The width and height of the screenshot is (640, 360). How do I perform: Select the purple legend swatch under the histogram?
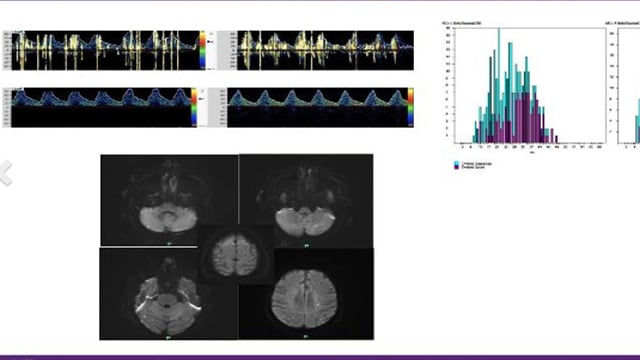[x=456, y=167]
